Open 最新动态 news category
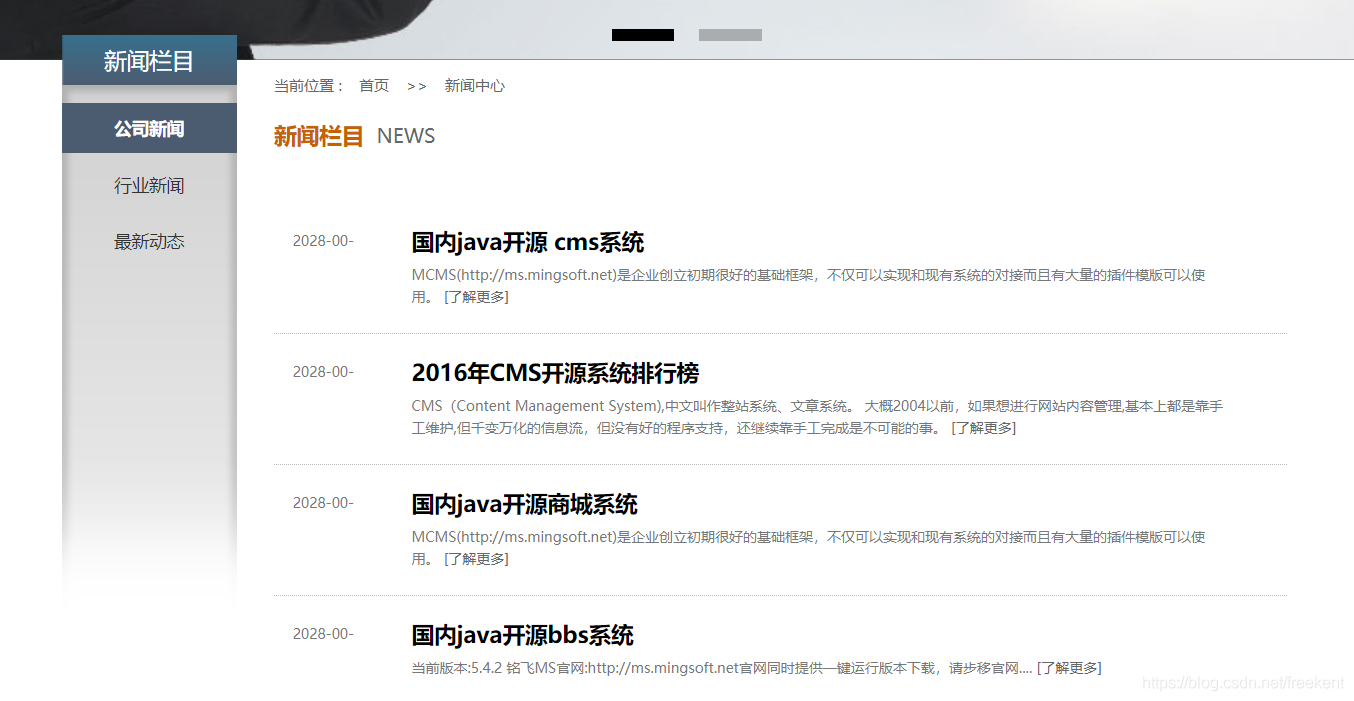Screen dimensions: 1354x701 coord(149,240)
